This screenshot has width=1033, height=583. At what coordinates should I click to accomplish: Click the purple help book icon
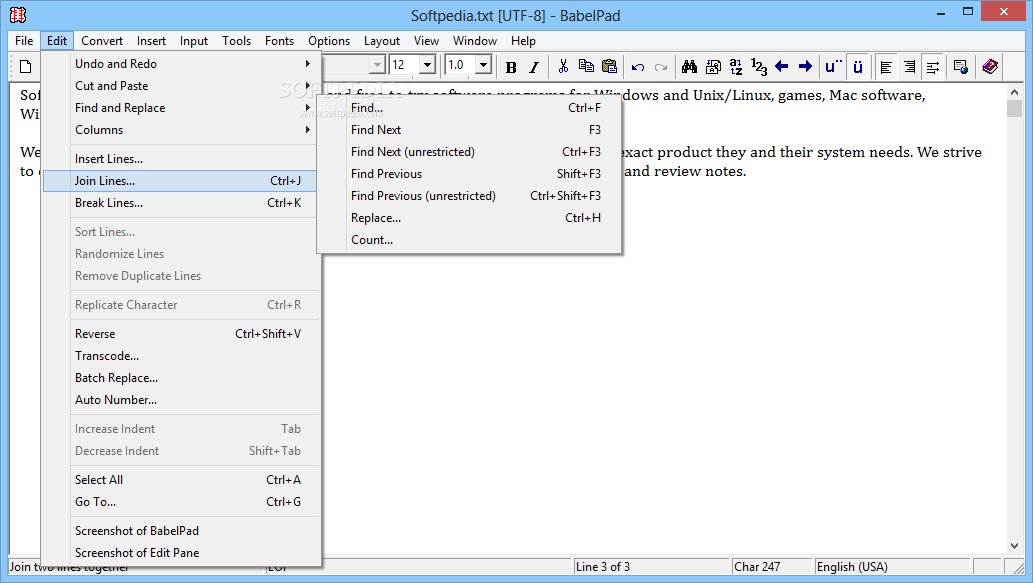(990, 67)
